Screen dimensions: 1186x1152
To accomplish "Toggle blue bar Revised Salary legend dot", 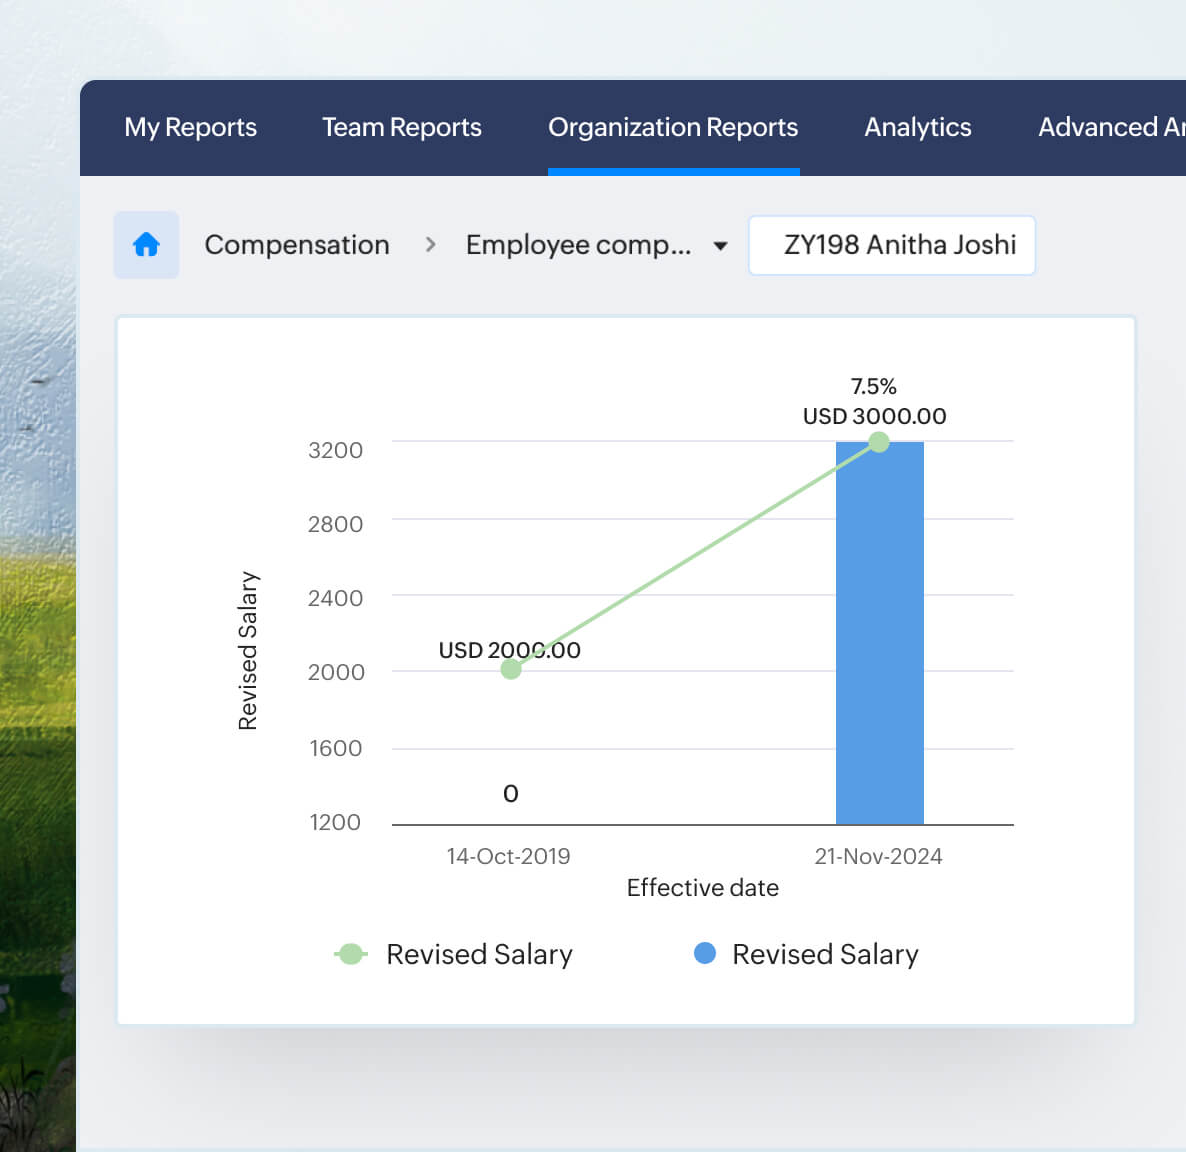I will (705, 954).
